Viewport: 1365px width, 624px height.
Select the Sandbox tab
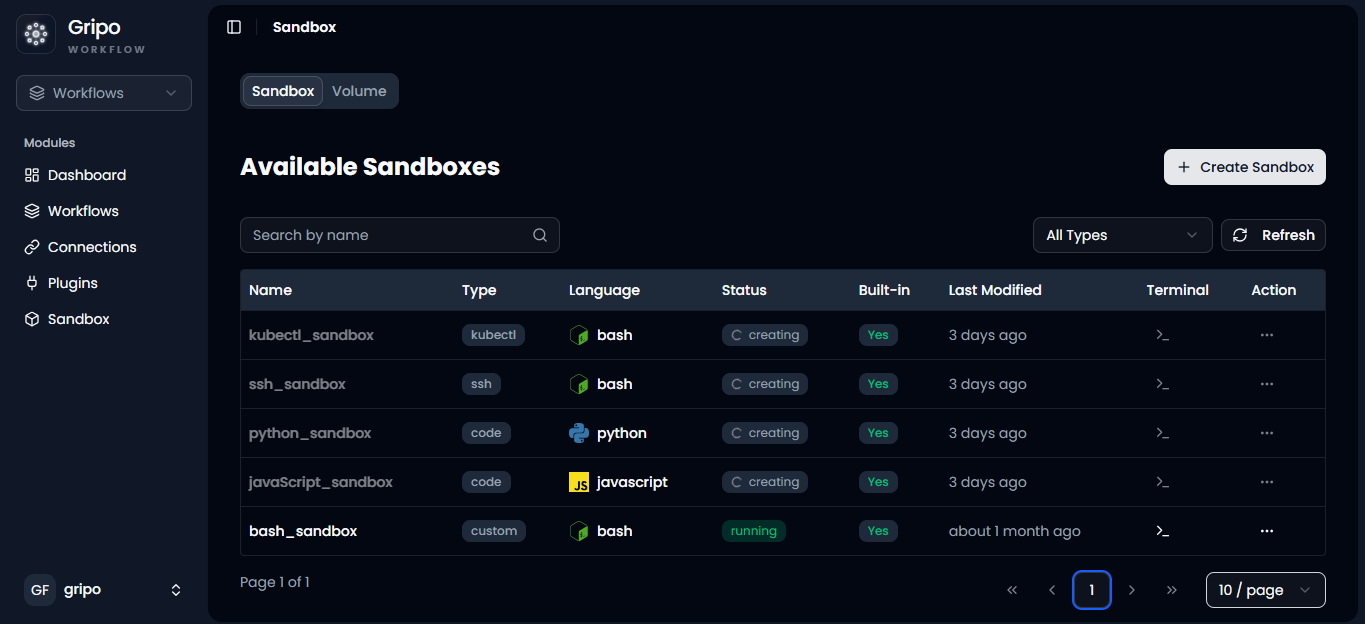tap(283, 91)
